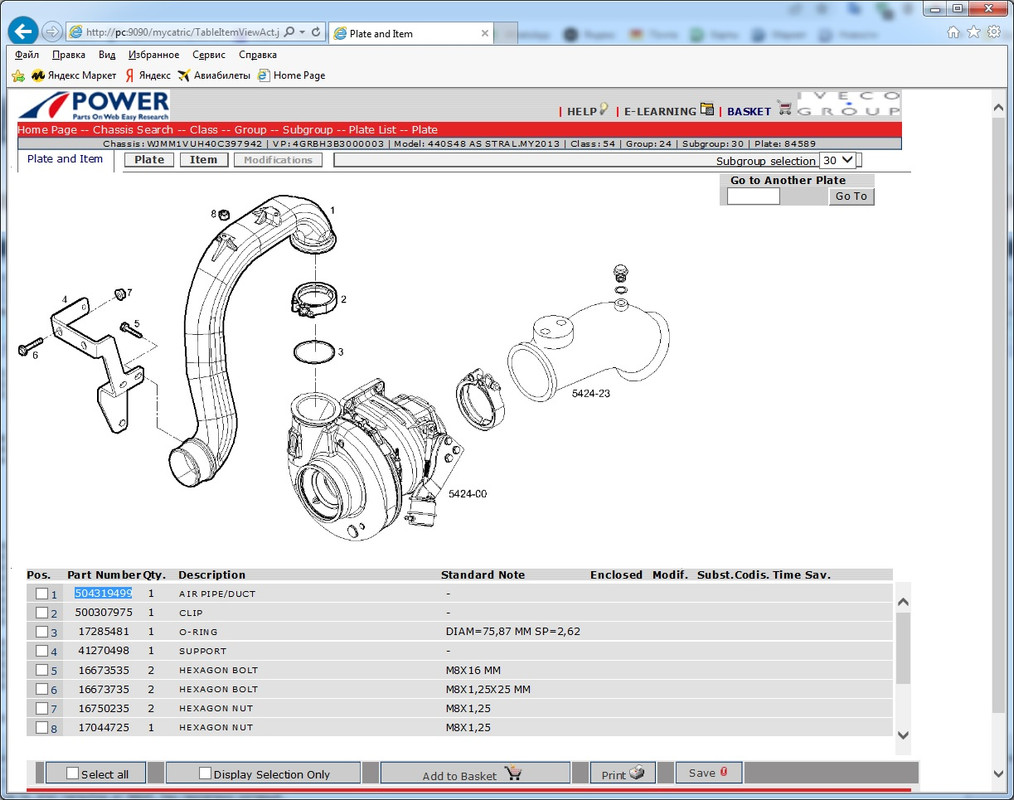Click the Plate button
The height and width of the screenshot is (800, 1014).
pyautogui.click(x=149, y=160)
